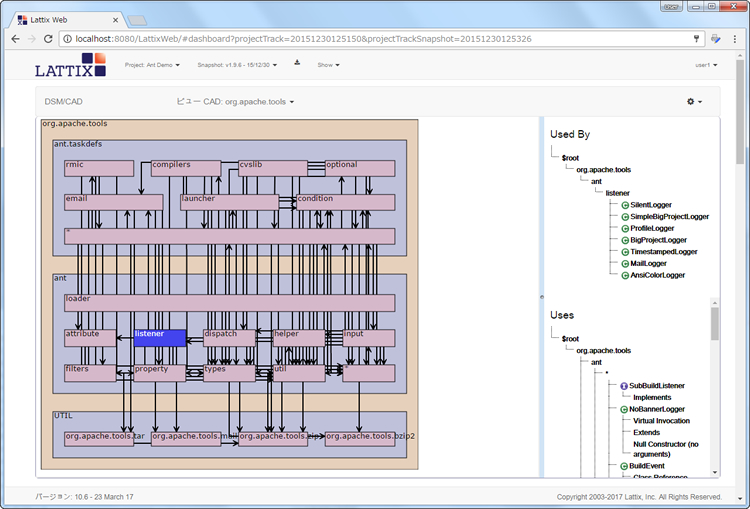Open the Snapshot v1.9.6 dropdown
The image size is (750, 509).
click(237, 65)
